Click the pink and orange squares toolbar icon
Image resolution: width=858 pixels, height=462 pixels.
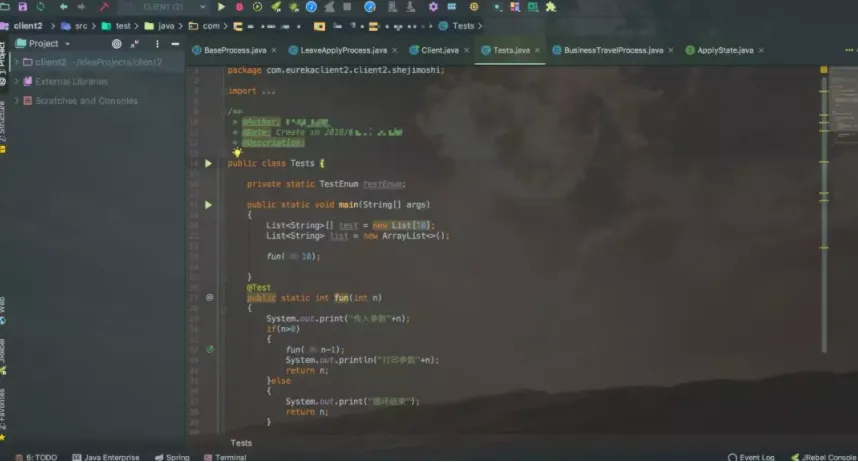point(515,7)
